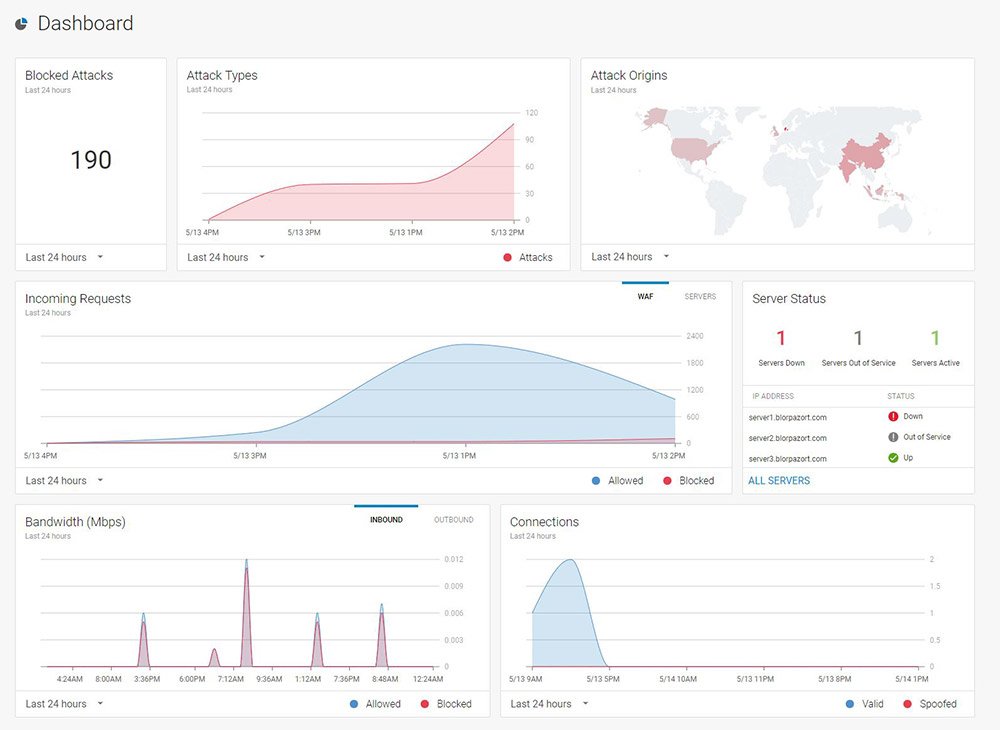The height and width of the screenshot is (730, 1000).
Task: Click the green Up status checkmark icon
Action: [x=893, y=458]
